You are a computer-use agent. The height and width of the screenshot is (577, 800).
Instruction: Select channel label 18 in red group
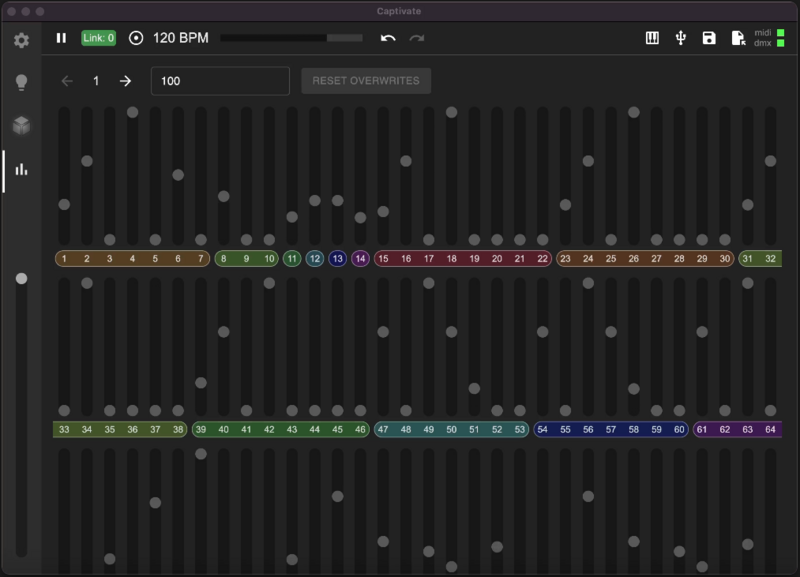coord(452,259)
